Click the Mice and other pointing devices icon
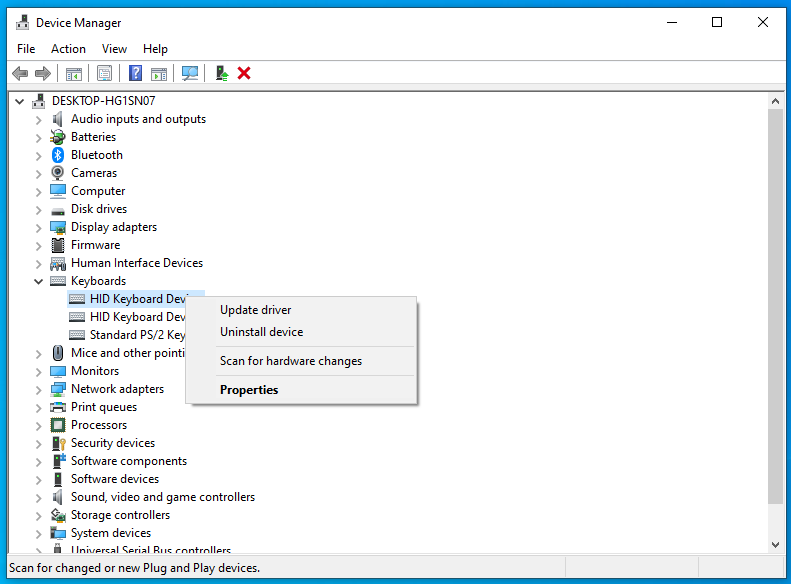The width and height of the screenshot is (791, 584). pyautogui.click(x=58, y=353)
